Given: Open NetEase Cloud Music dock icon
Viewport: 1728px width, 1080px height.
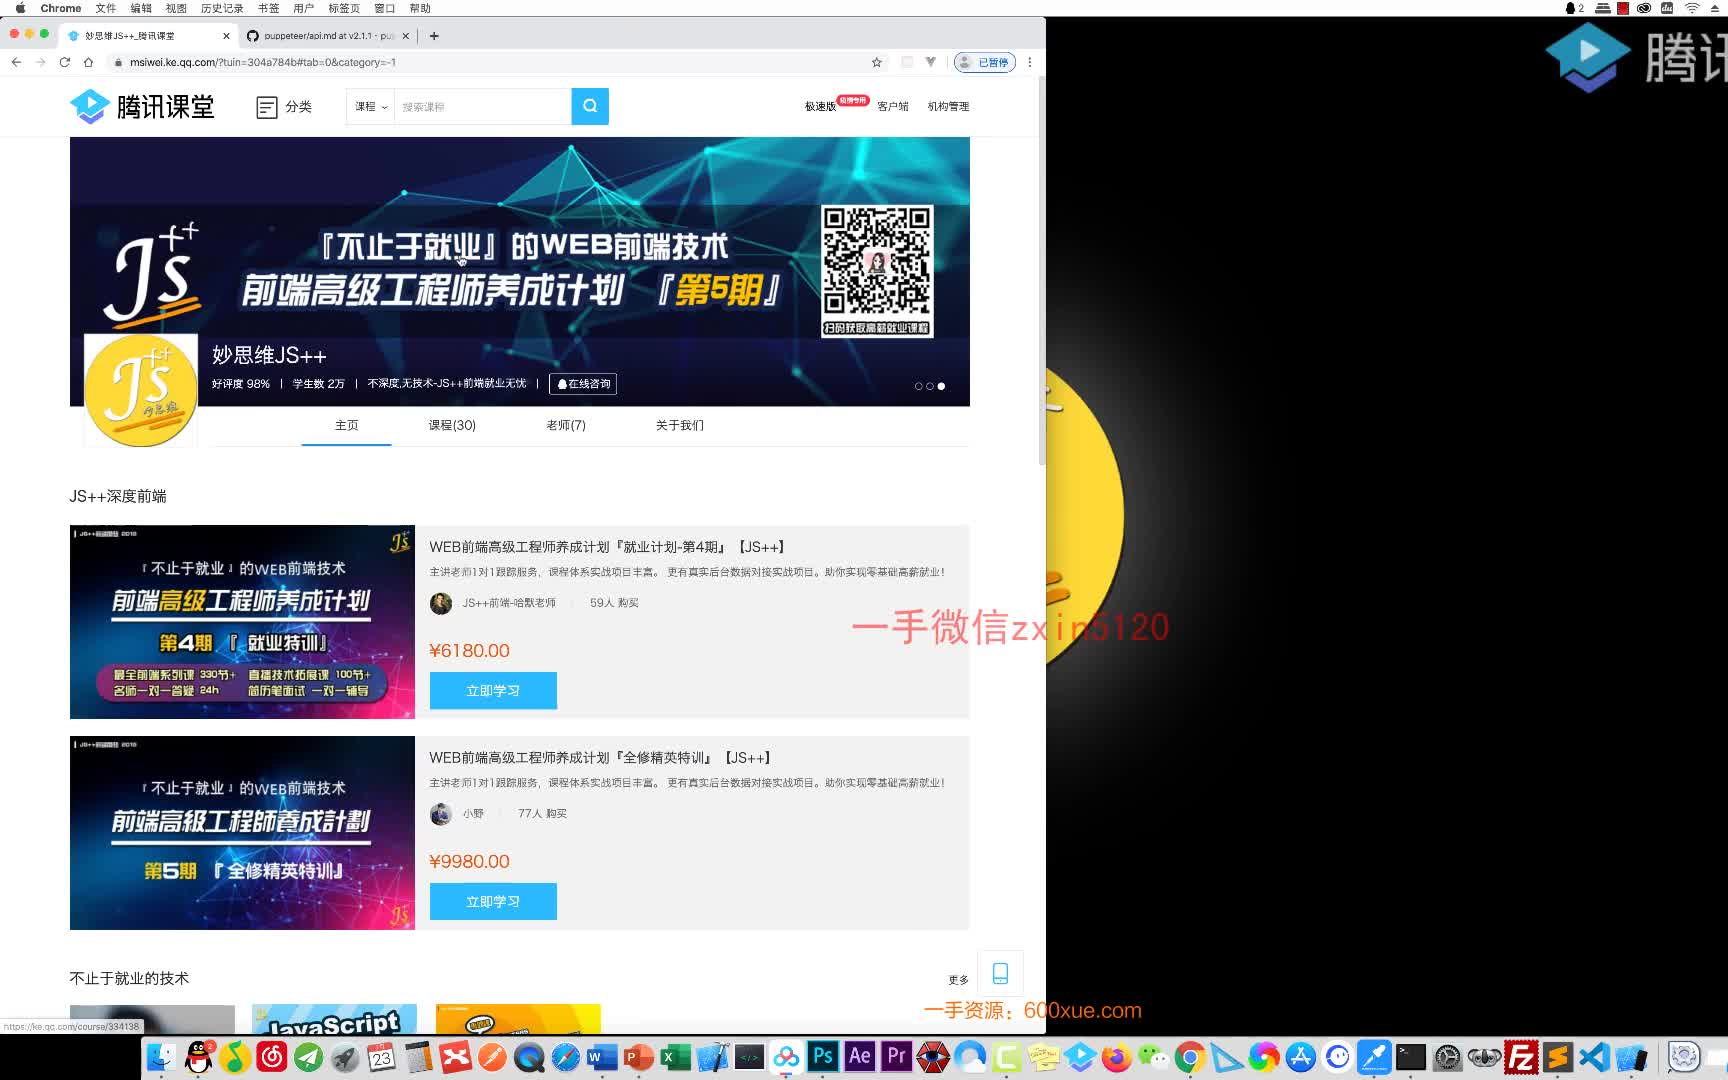Looking at the screenshot, I should (x=272, y=1057).
